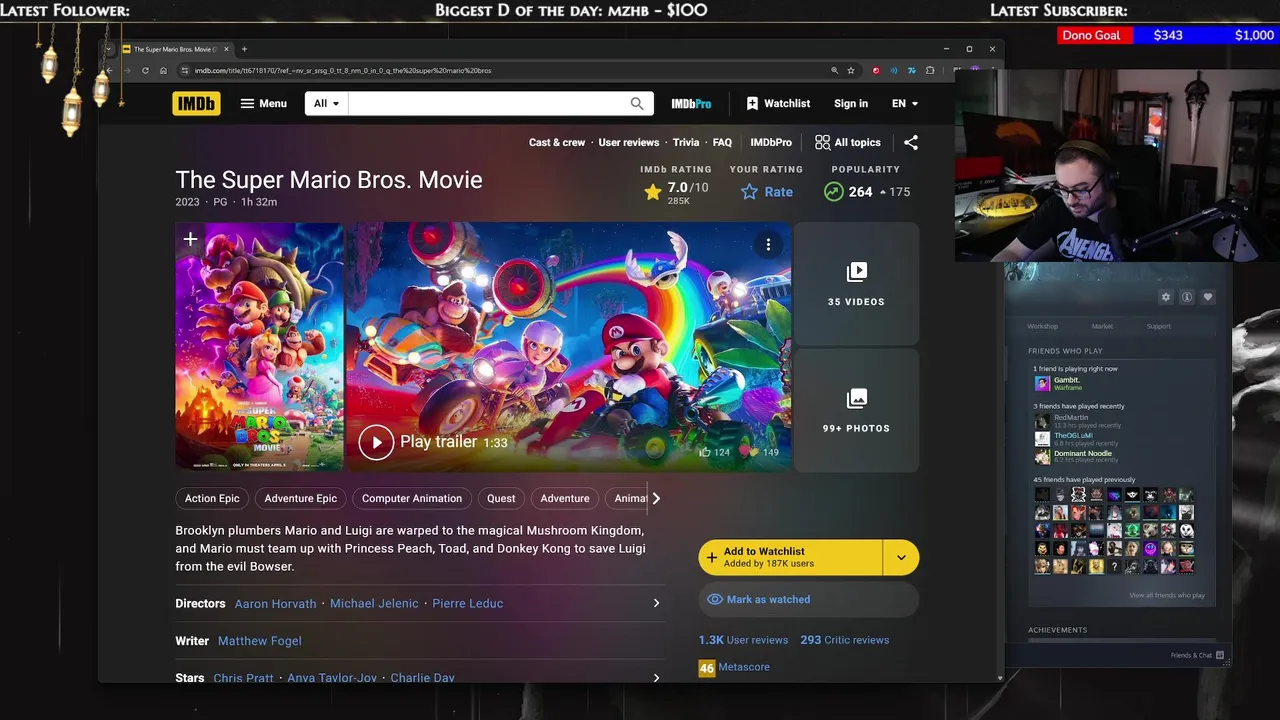Open the tab search dropdown arrow

(x=108, y=49)
